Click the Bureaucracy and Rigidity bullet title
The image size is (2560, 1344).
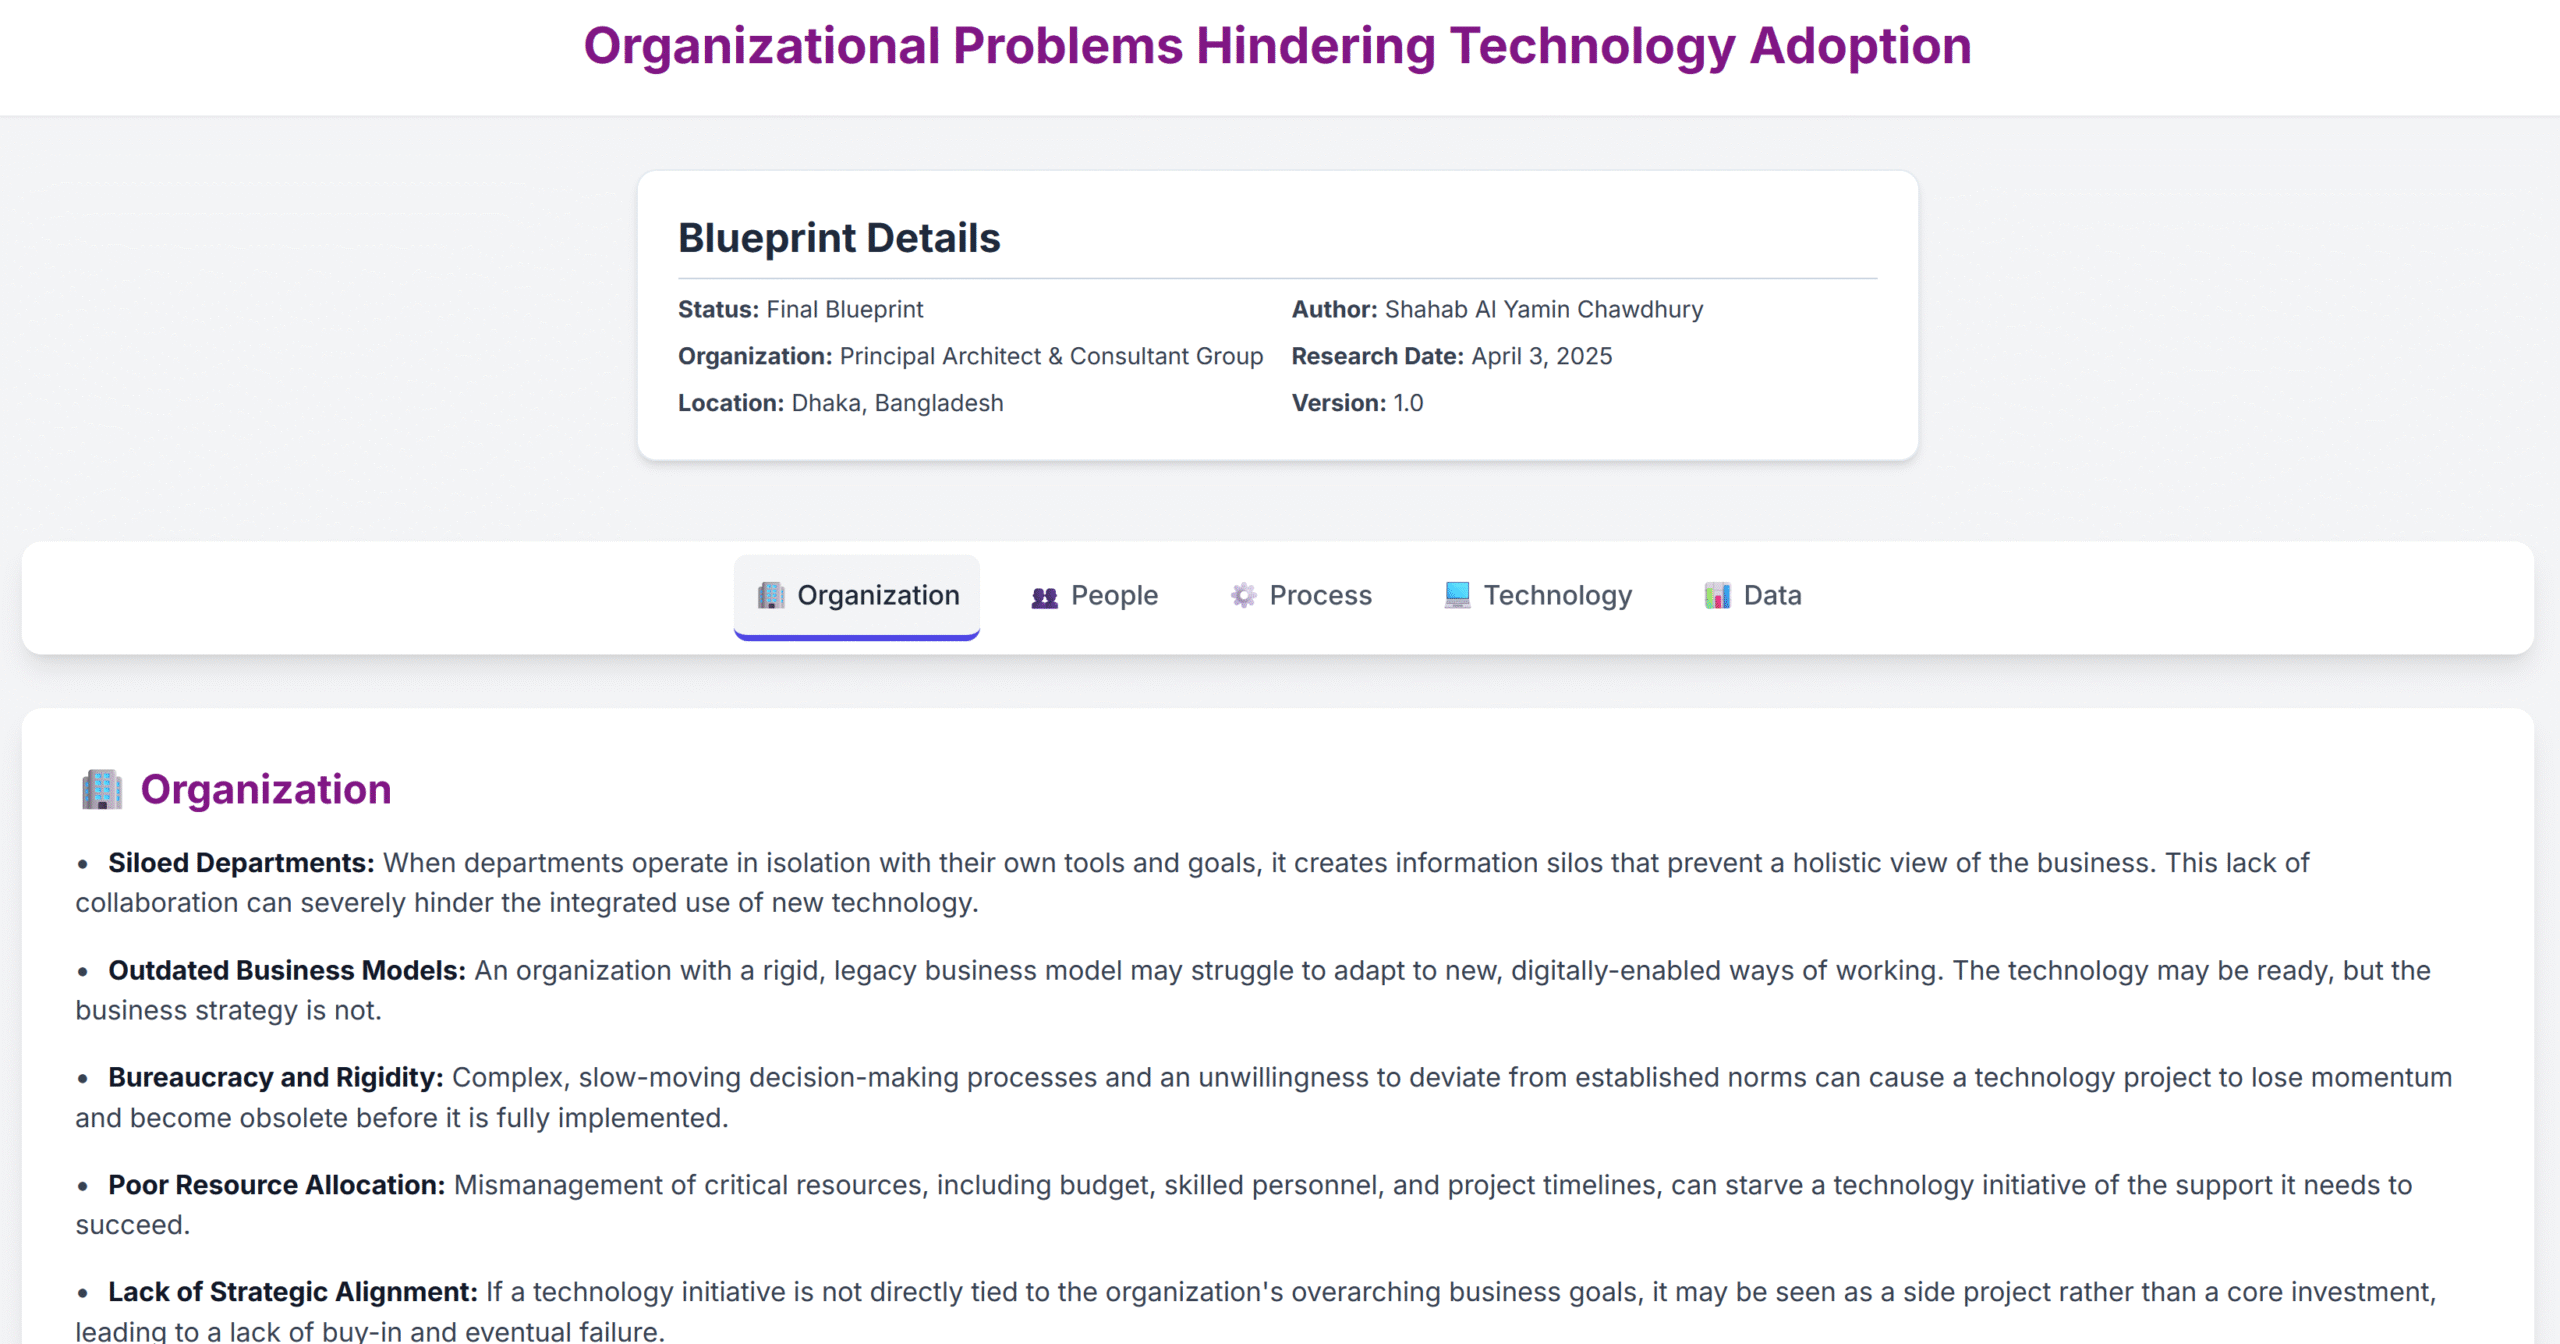tap(275, 1077)
